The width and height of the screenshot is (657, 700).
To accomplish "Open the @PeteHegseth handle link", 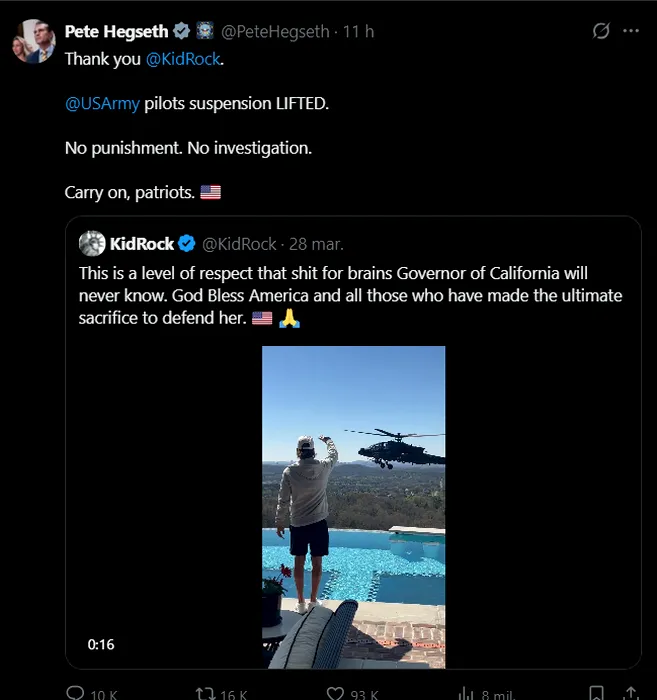I will (274, 32).
